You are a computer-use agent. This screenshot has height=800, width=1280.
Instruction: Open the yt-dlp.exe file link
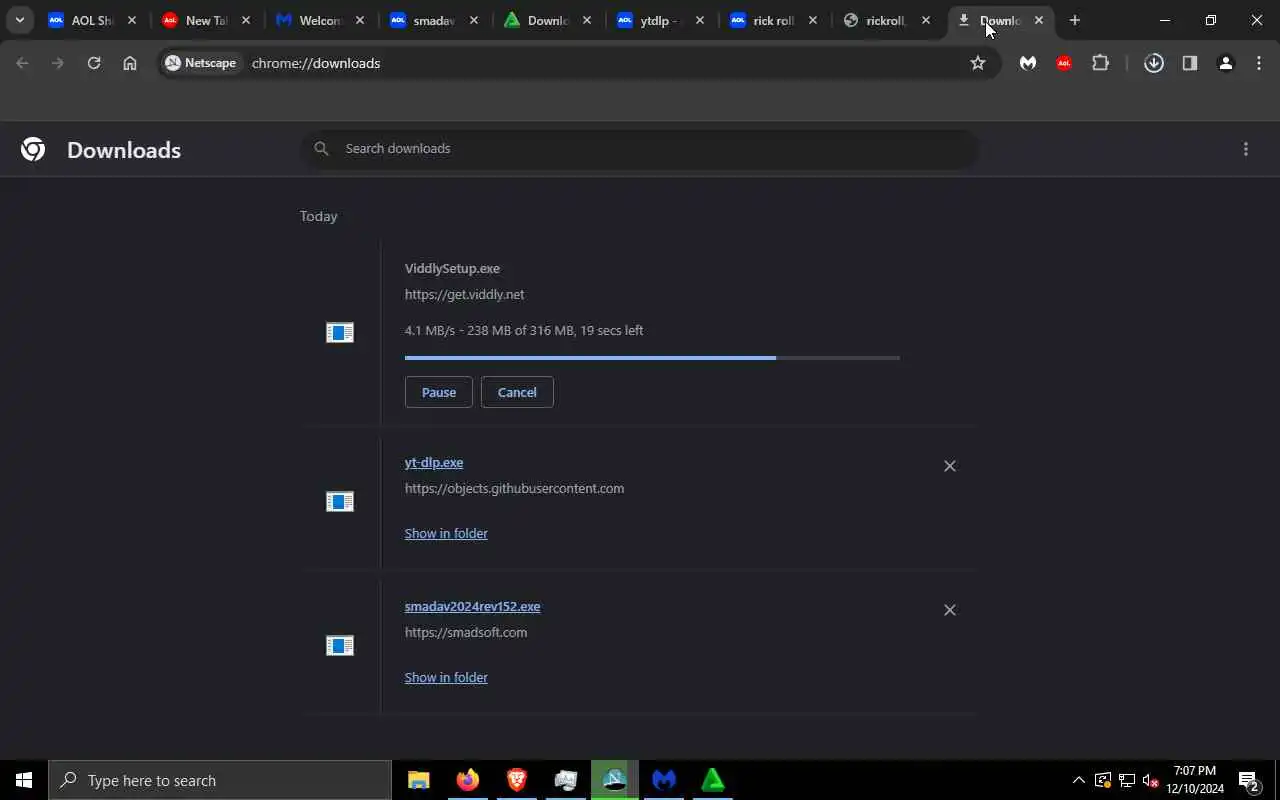tap(434, 462)
